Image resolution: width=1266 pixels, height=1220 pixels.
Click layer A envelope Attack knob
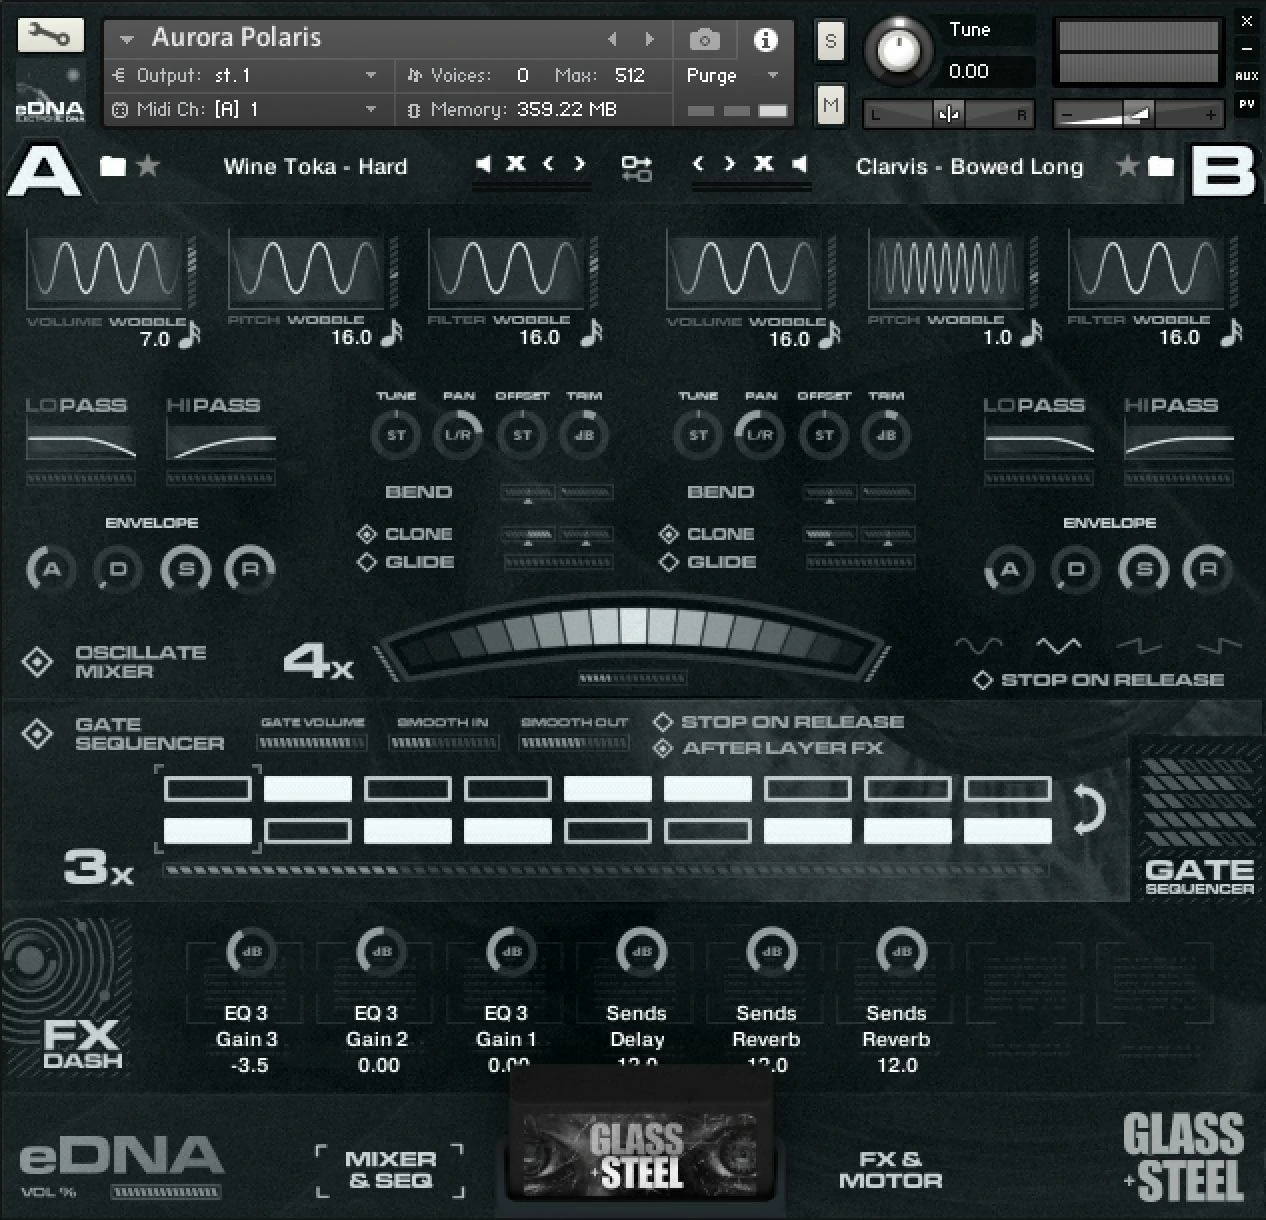[x=51, y=569]
